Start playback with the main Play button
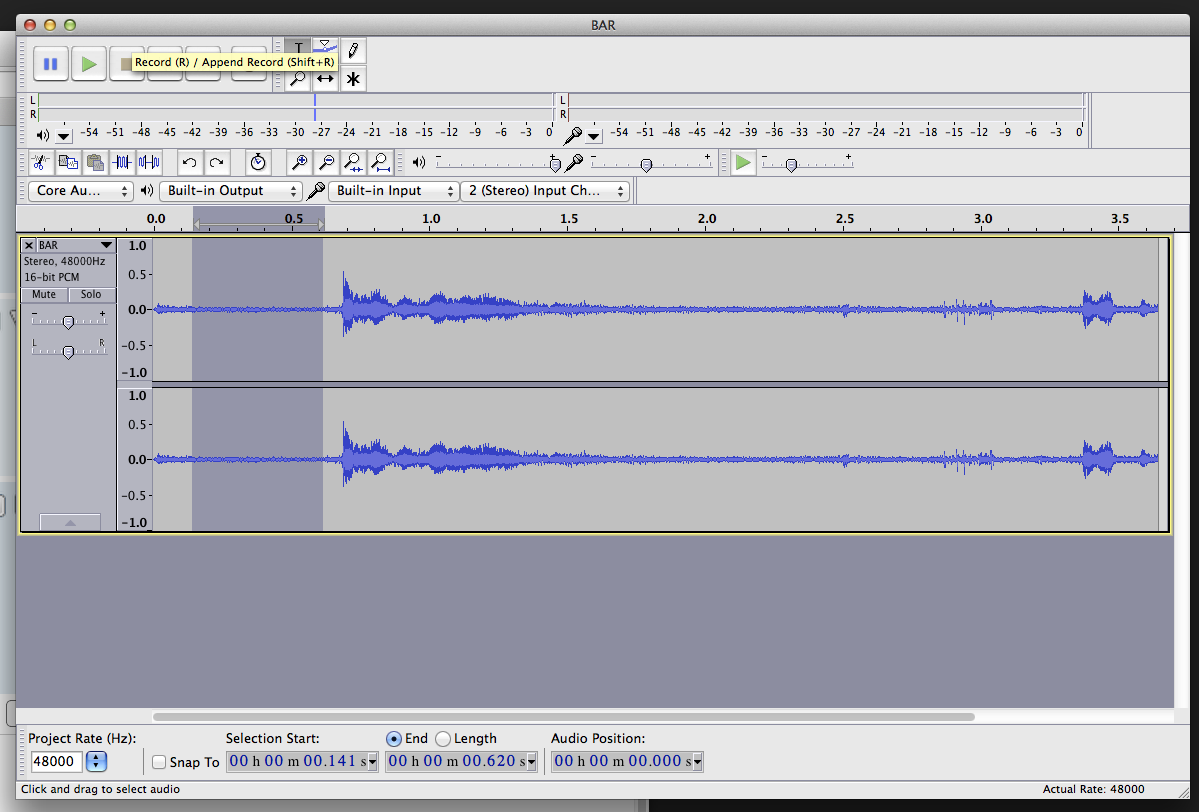Viewport: 1199px width, 812px height. (89, 63)
